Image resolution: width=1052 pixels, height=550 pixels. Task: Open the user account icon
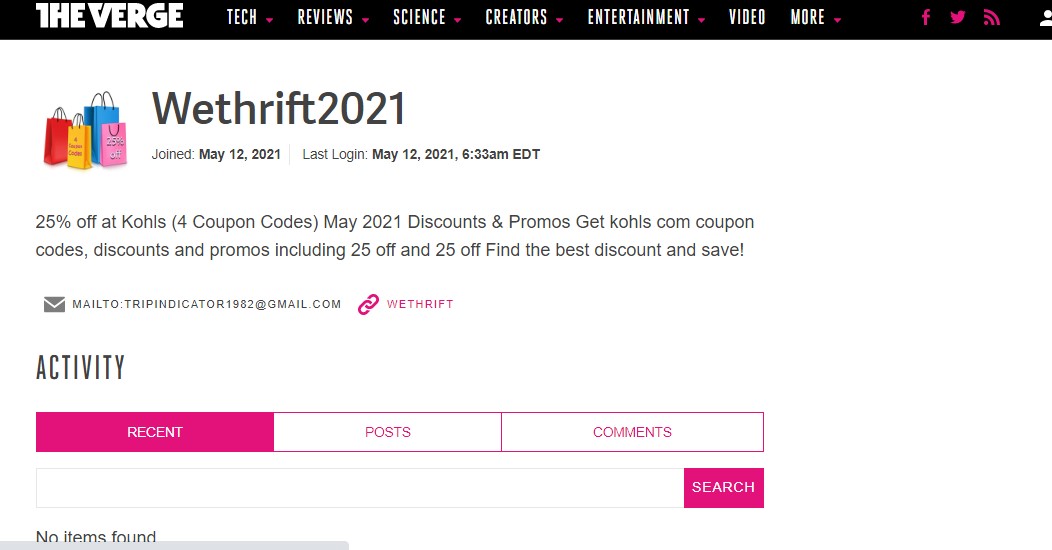(1044, 17)
